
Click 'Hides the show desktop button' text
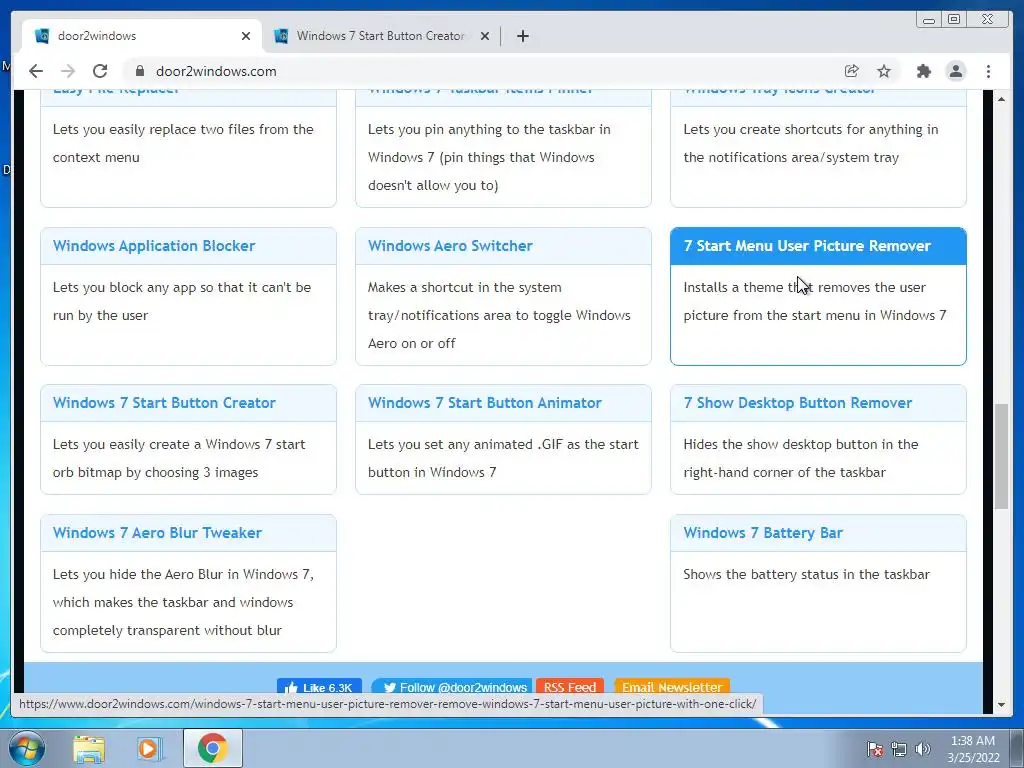point(801,458)
